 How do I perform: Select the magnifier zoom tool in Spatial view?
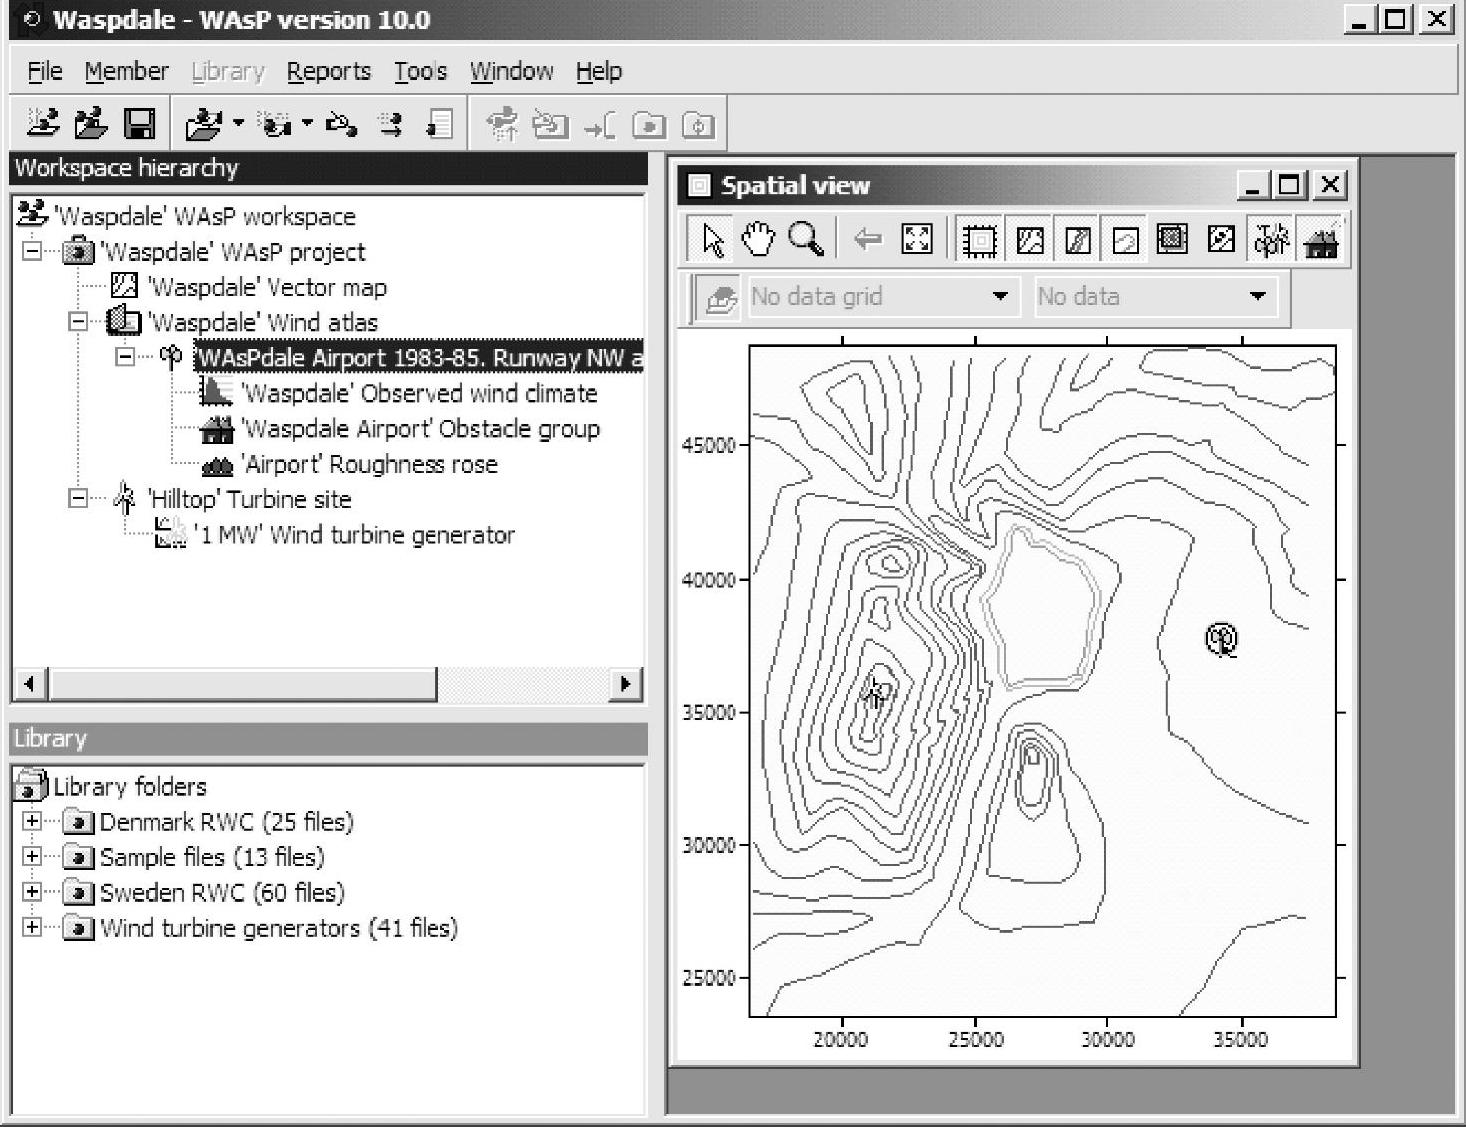(806, 239)
